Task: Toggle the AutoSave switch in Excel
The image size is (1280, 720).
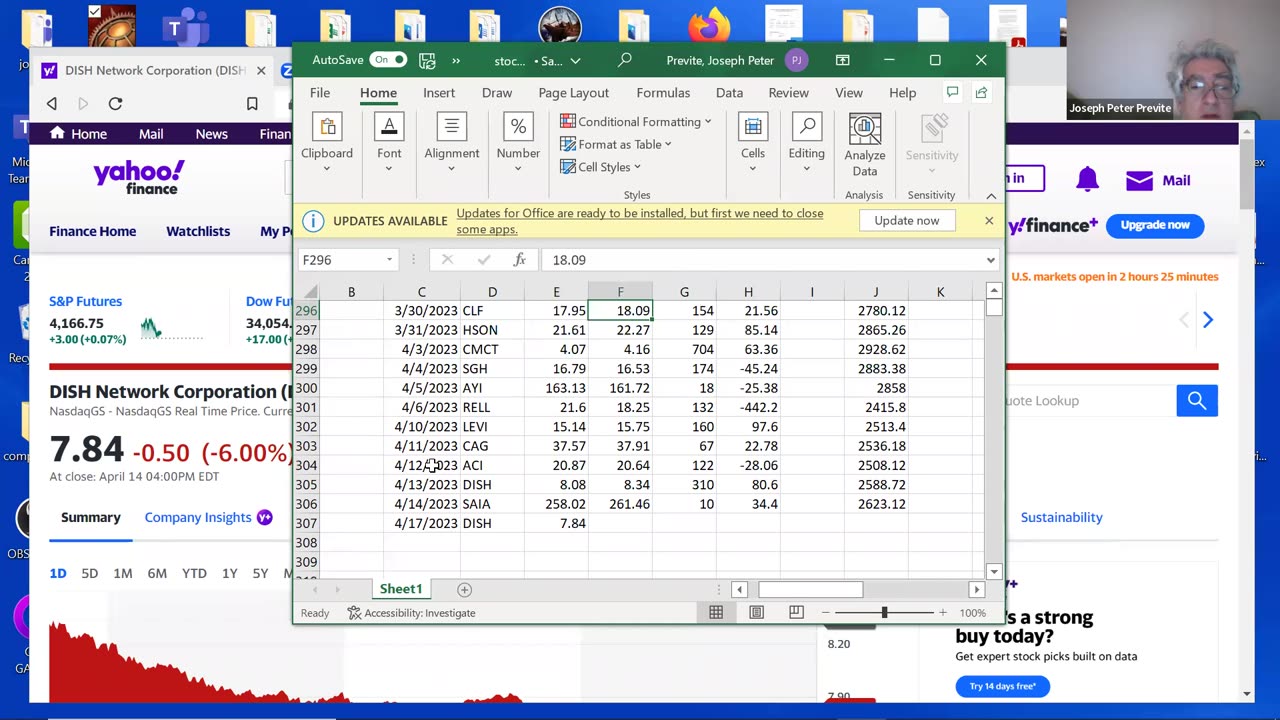Action: click(387, 60)
